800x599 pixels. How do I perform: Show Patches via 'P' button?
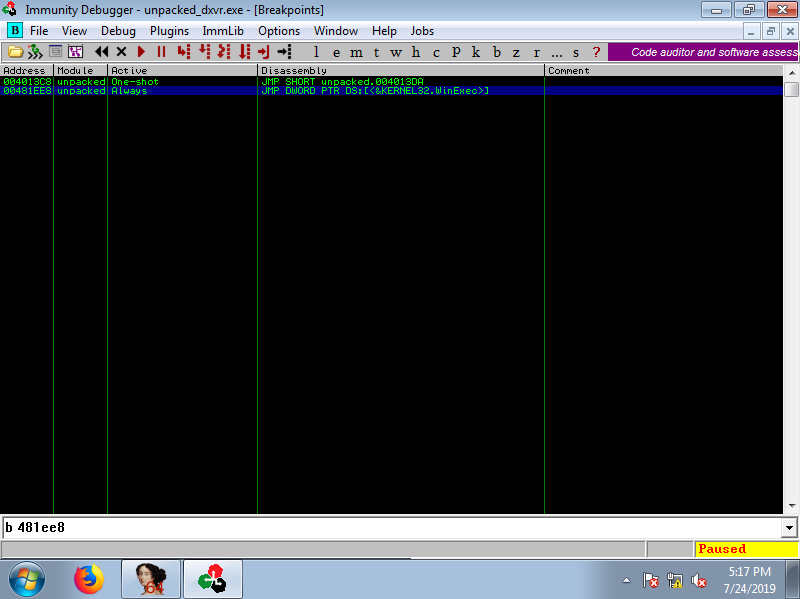coord(456,53)
